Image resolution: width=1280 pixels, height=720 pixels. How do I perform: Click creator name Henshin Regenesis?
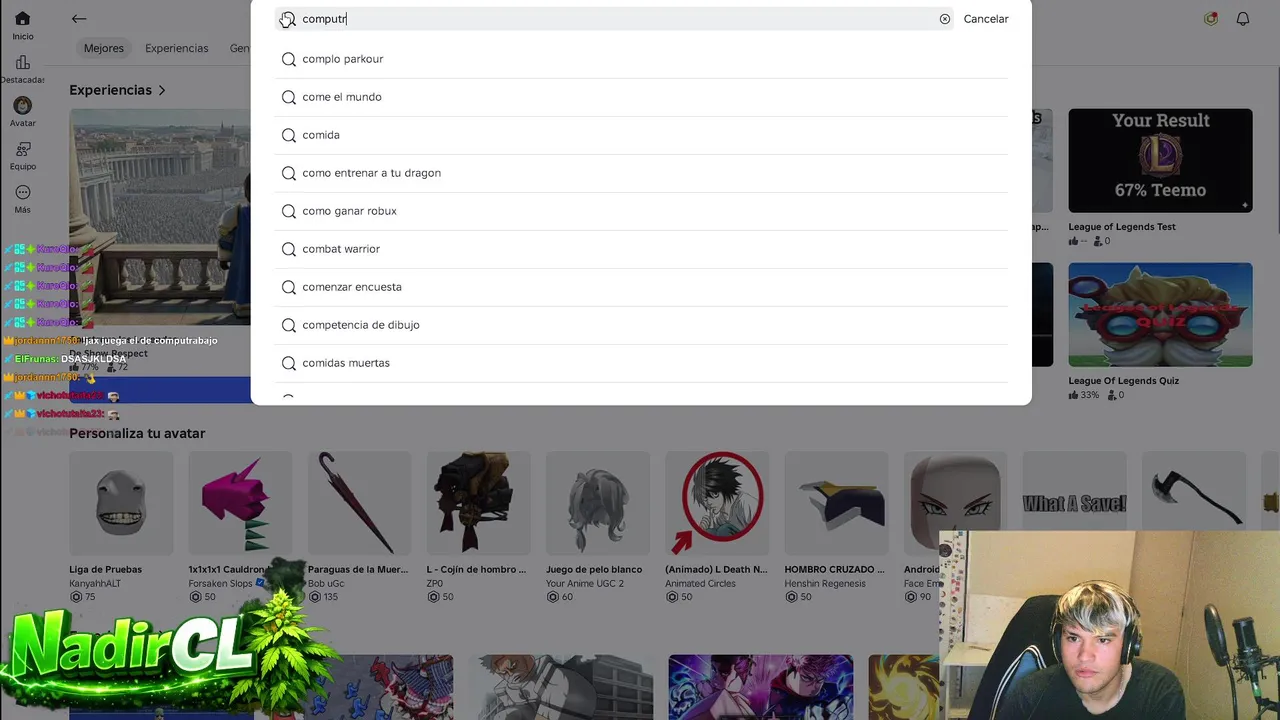[825, 584]
